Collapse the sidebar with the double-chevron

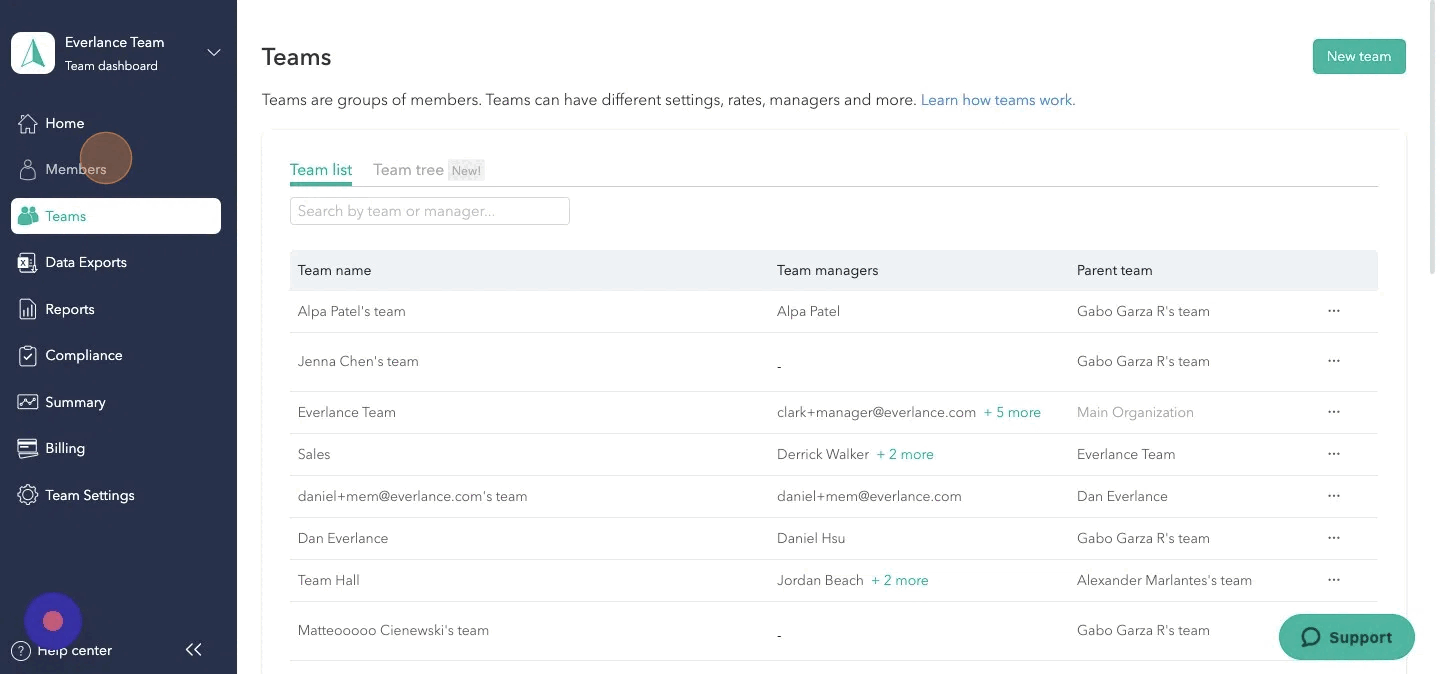(193, 649)
